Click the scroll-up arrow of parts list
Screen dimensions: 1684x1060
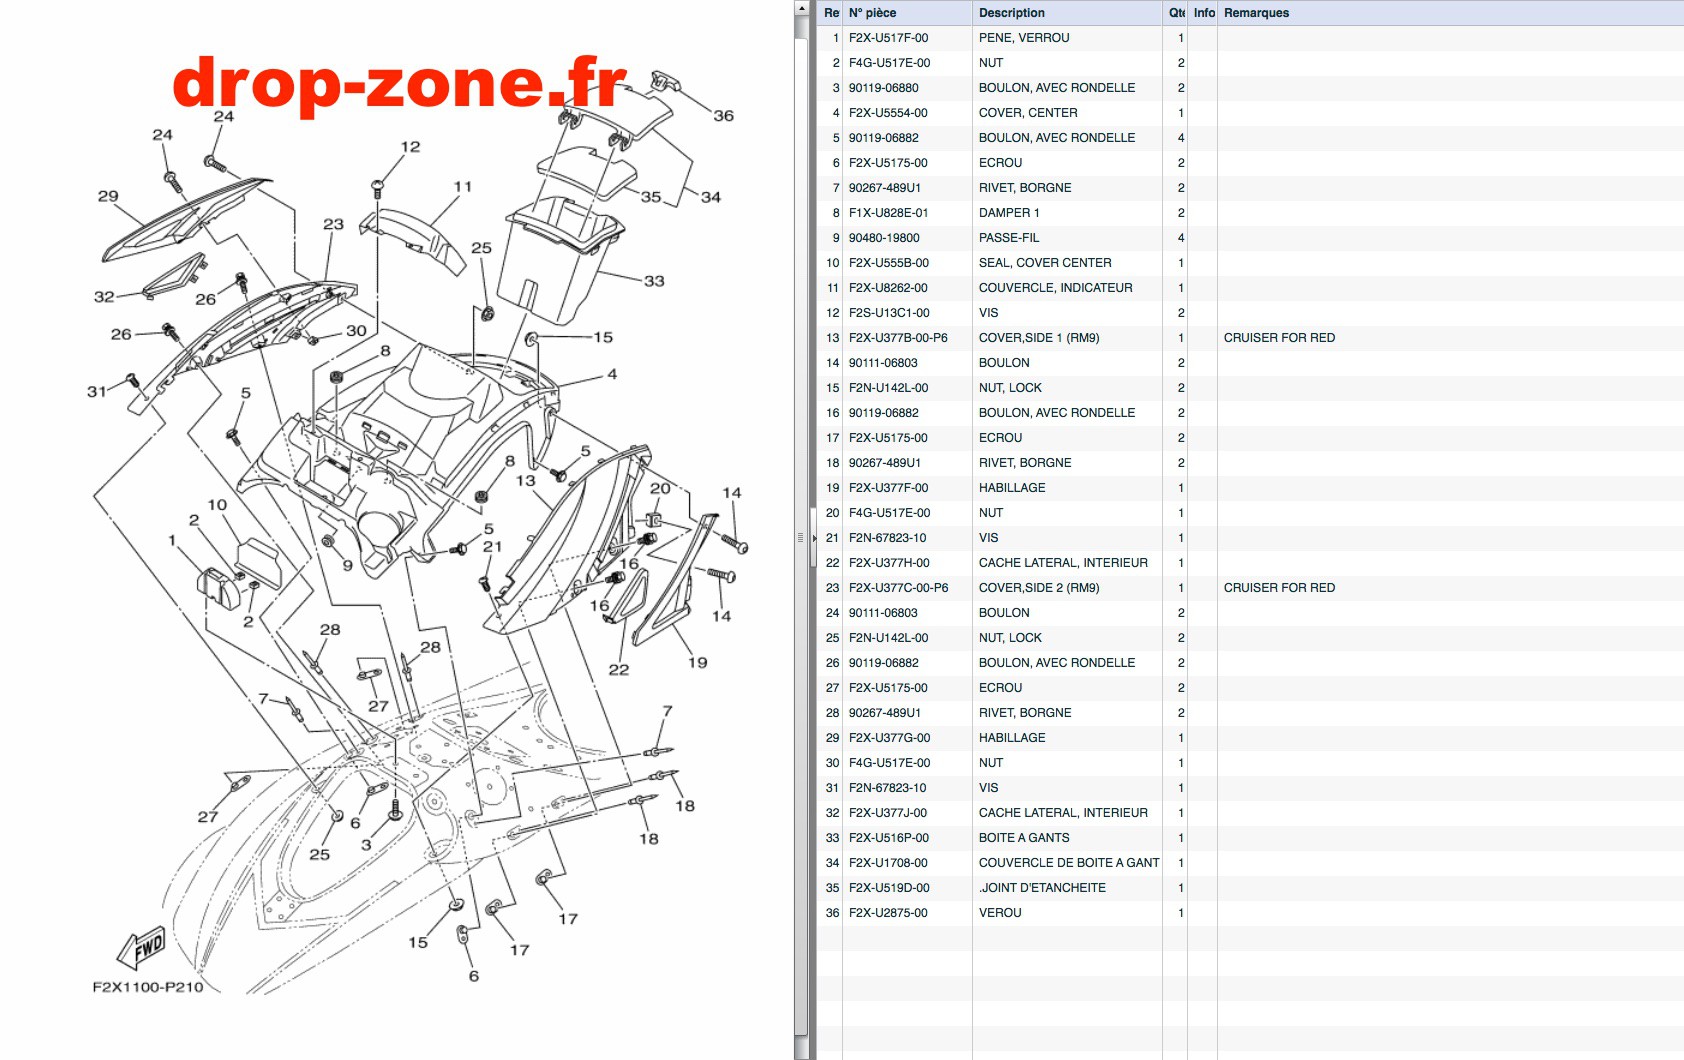[x=801, y=8]
